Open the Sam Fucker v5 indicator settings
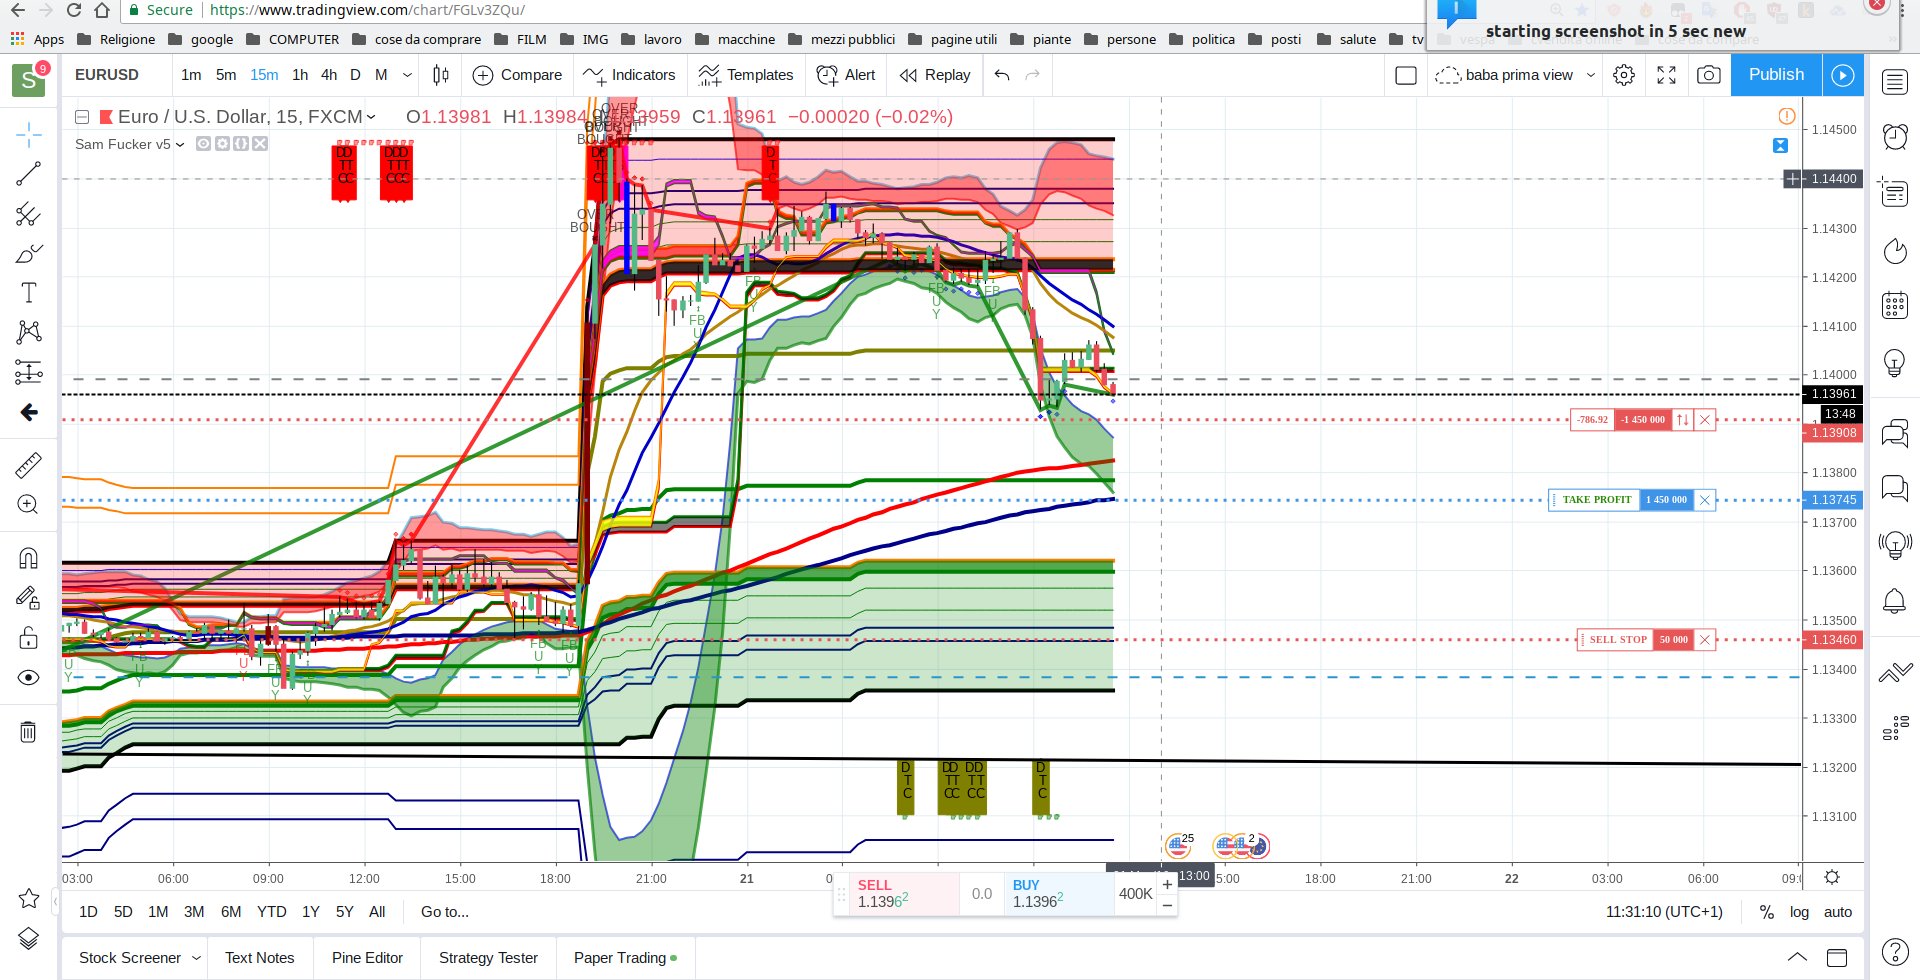 222,144
